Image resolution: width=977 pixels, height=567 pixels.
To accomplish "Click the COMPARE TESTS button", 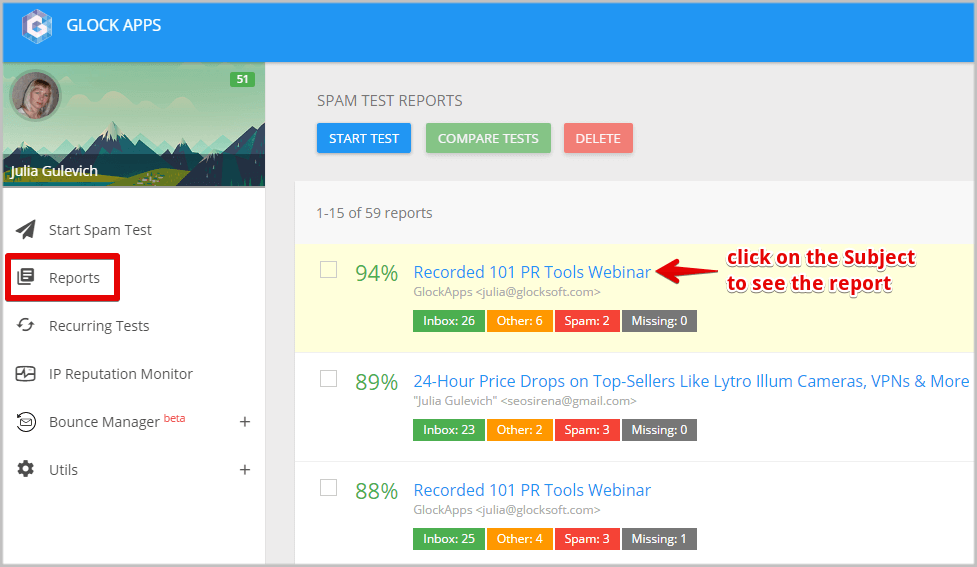I will tap(488, 138).
